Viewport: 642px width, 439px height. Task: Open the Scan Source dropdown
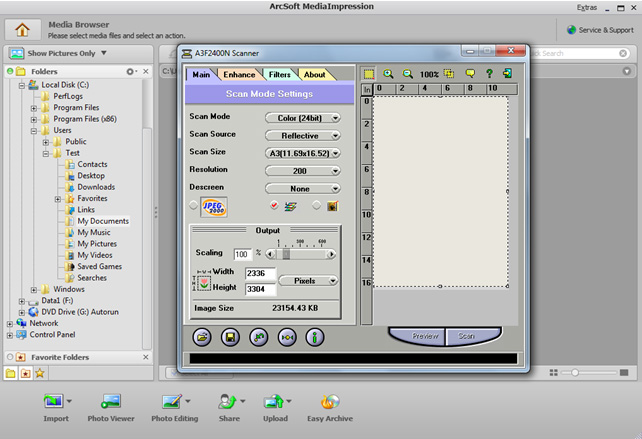point(303,136)
